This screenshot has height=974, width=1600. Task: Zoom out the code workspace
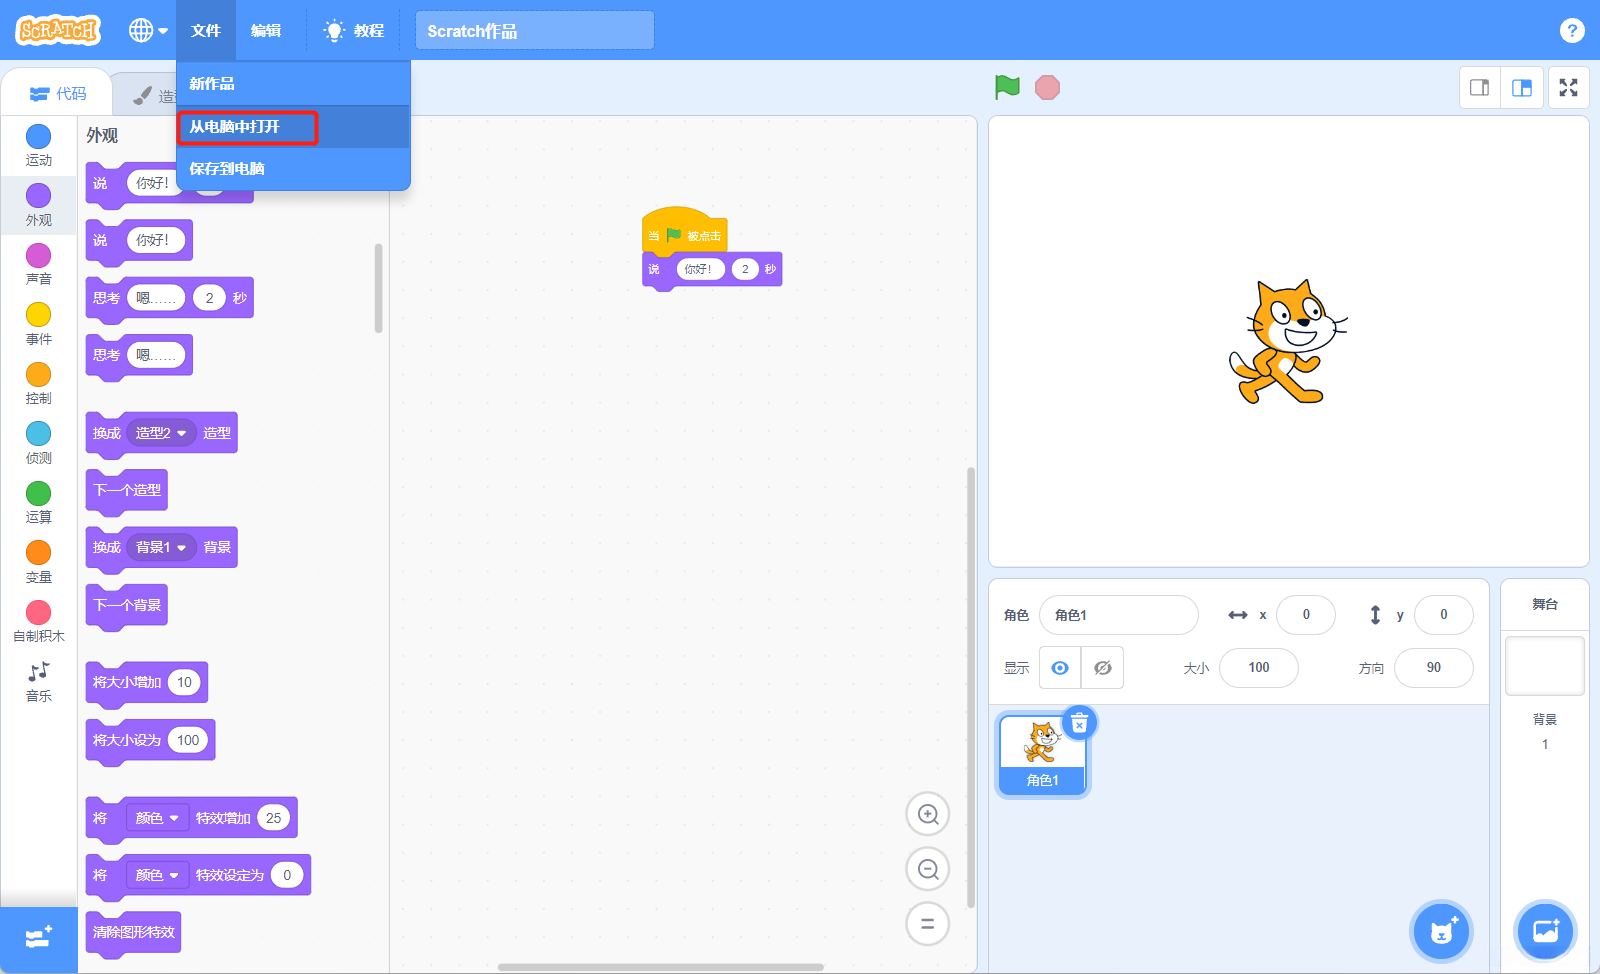(928, 869)
